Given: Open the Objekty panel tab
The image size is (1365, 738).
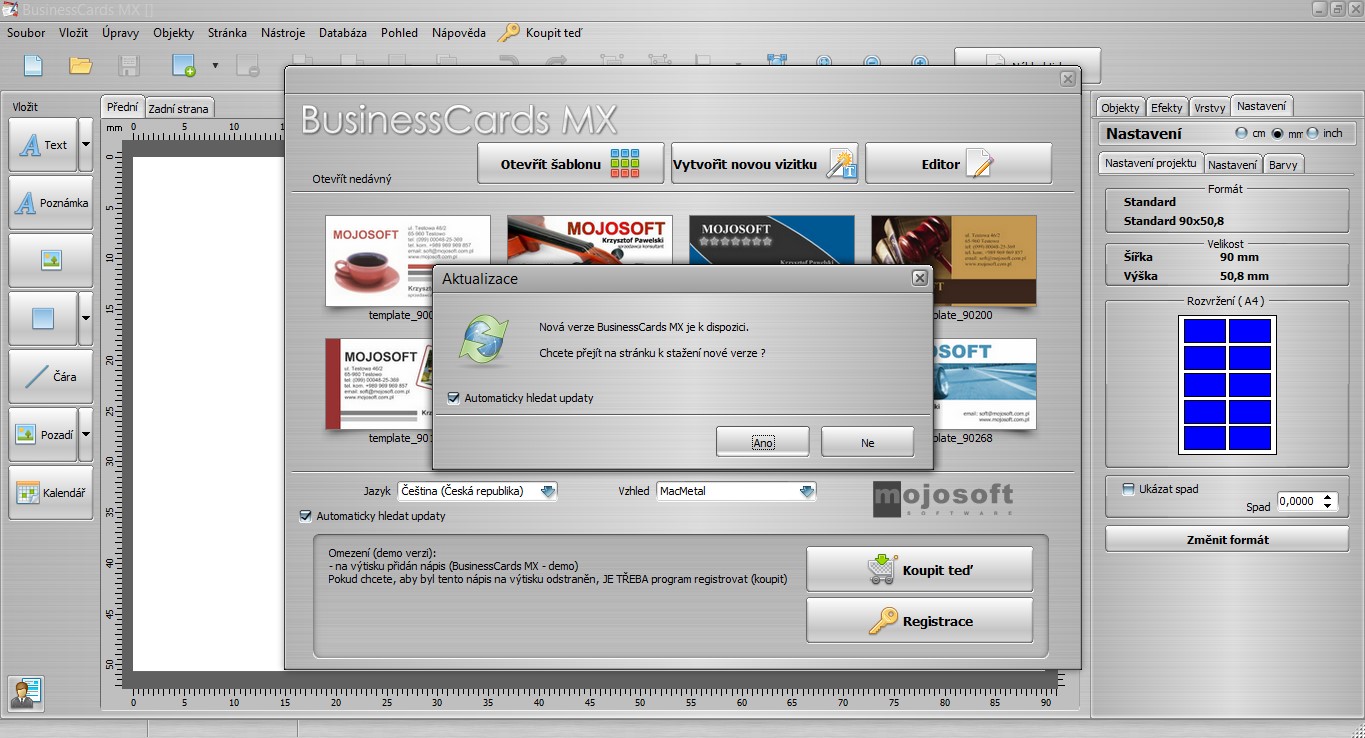Looking at the screenshot, I should [1120, 107].
